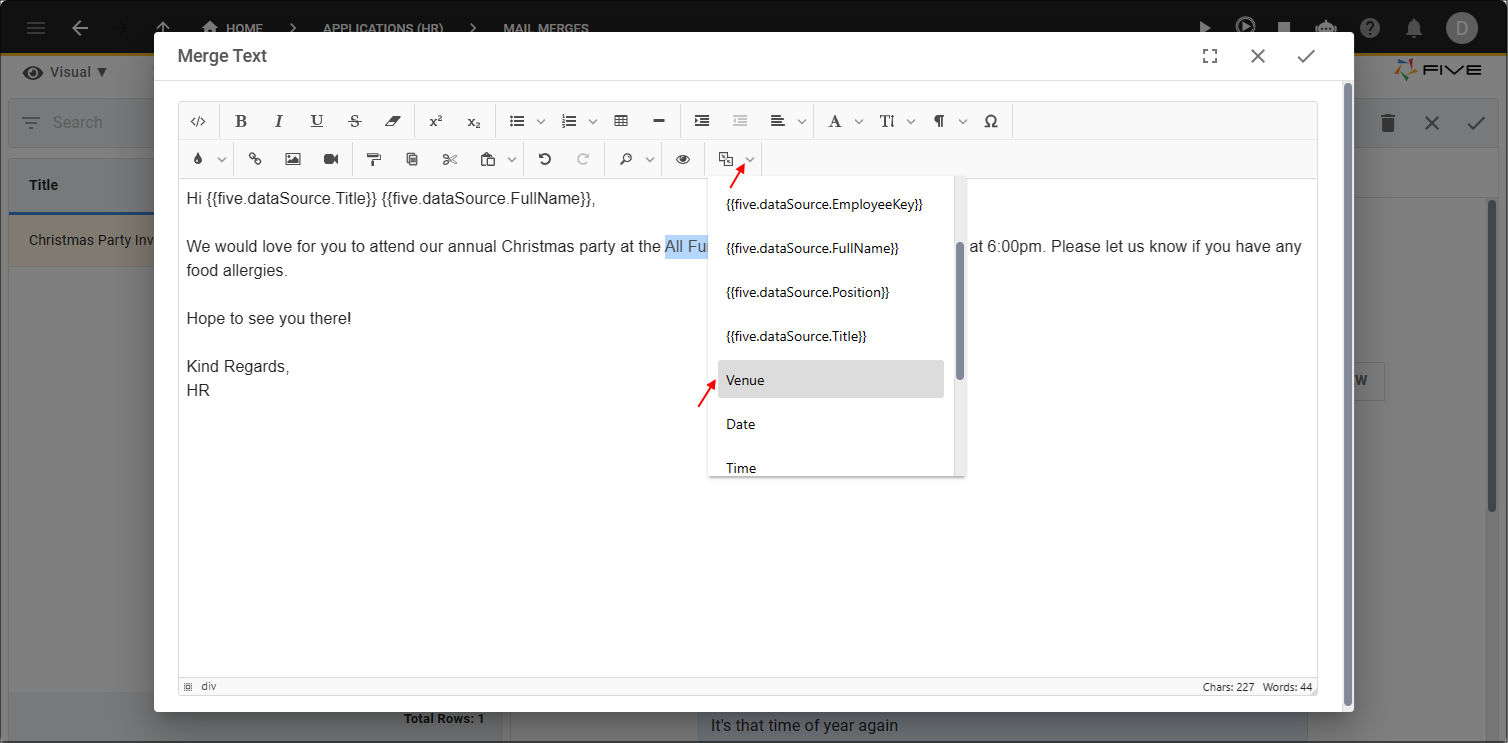Click the paragraph format icon
The width and height of the screenshot is (1508, 743).
(x=939, y=121)
